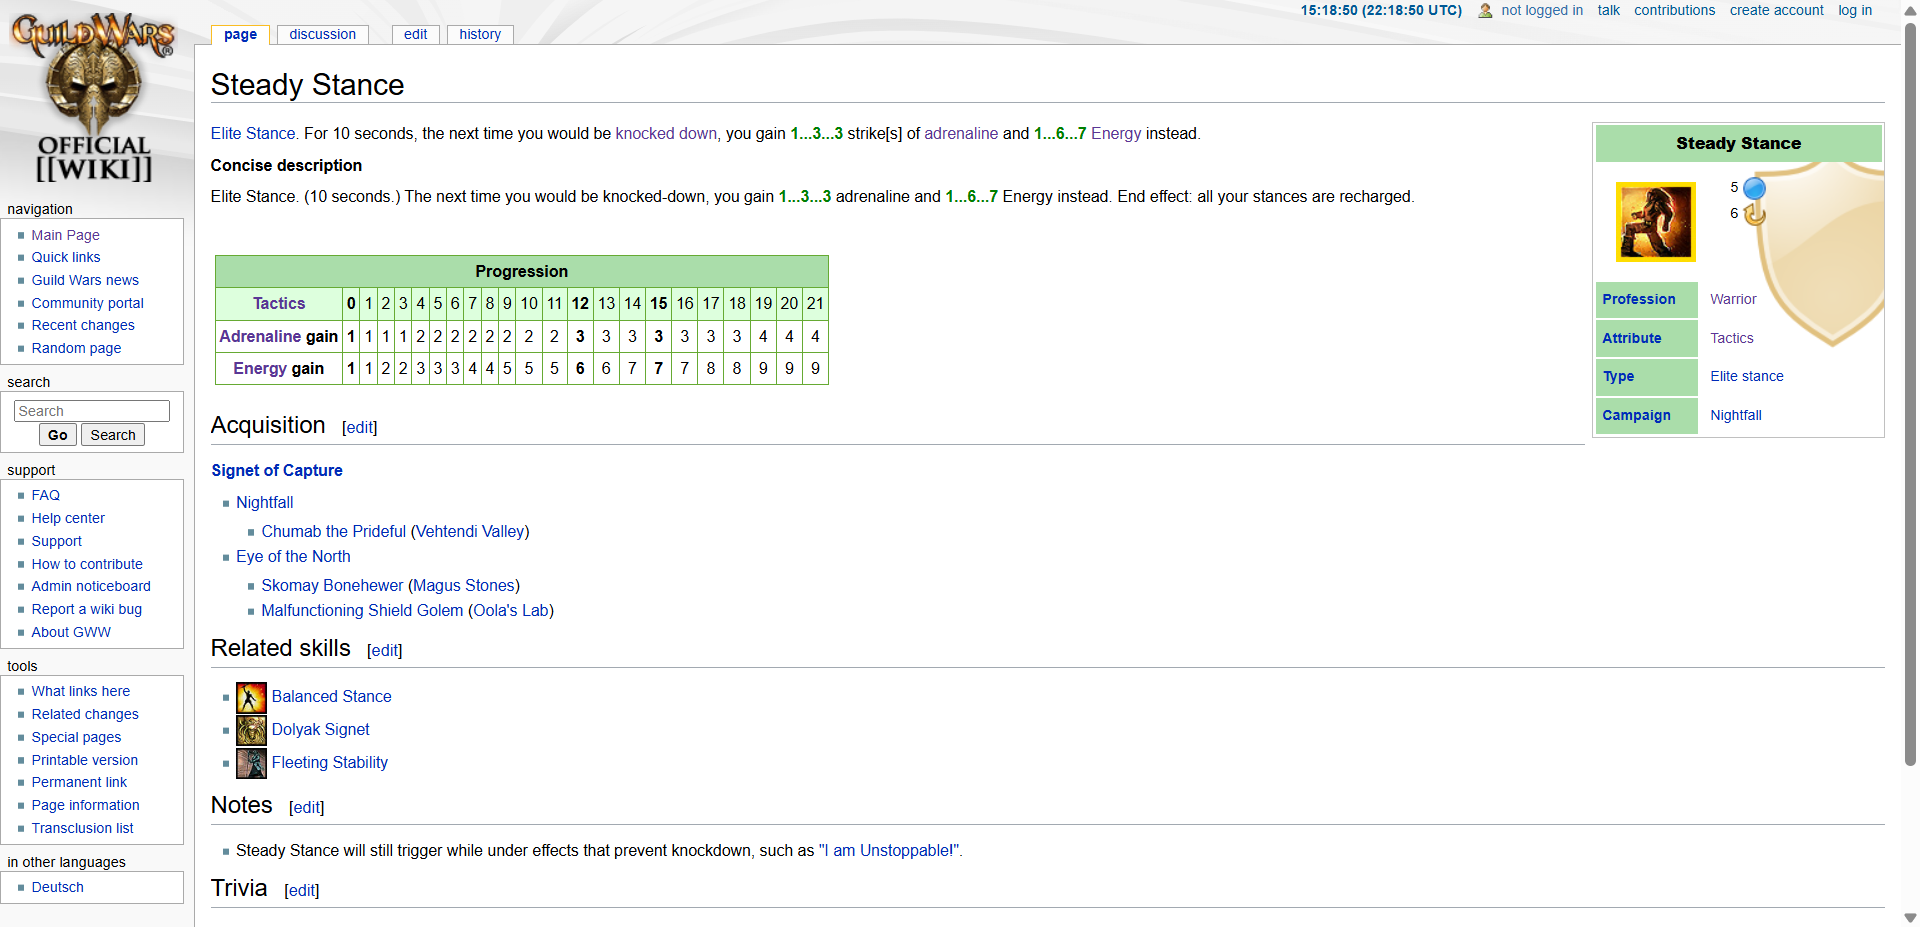Open How to contribute
Viewport: 1920px width, 927px height.
(86, 564)
